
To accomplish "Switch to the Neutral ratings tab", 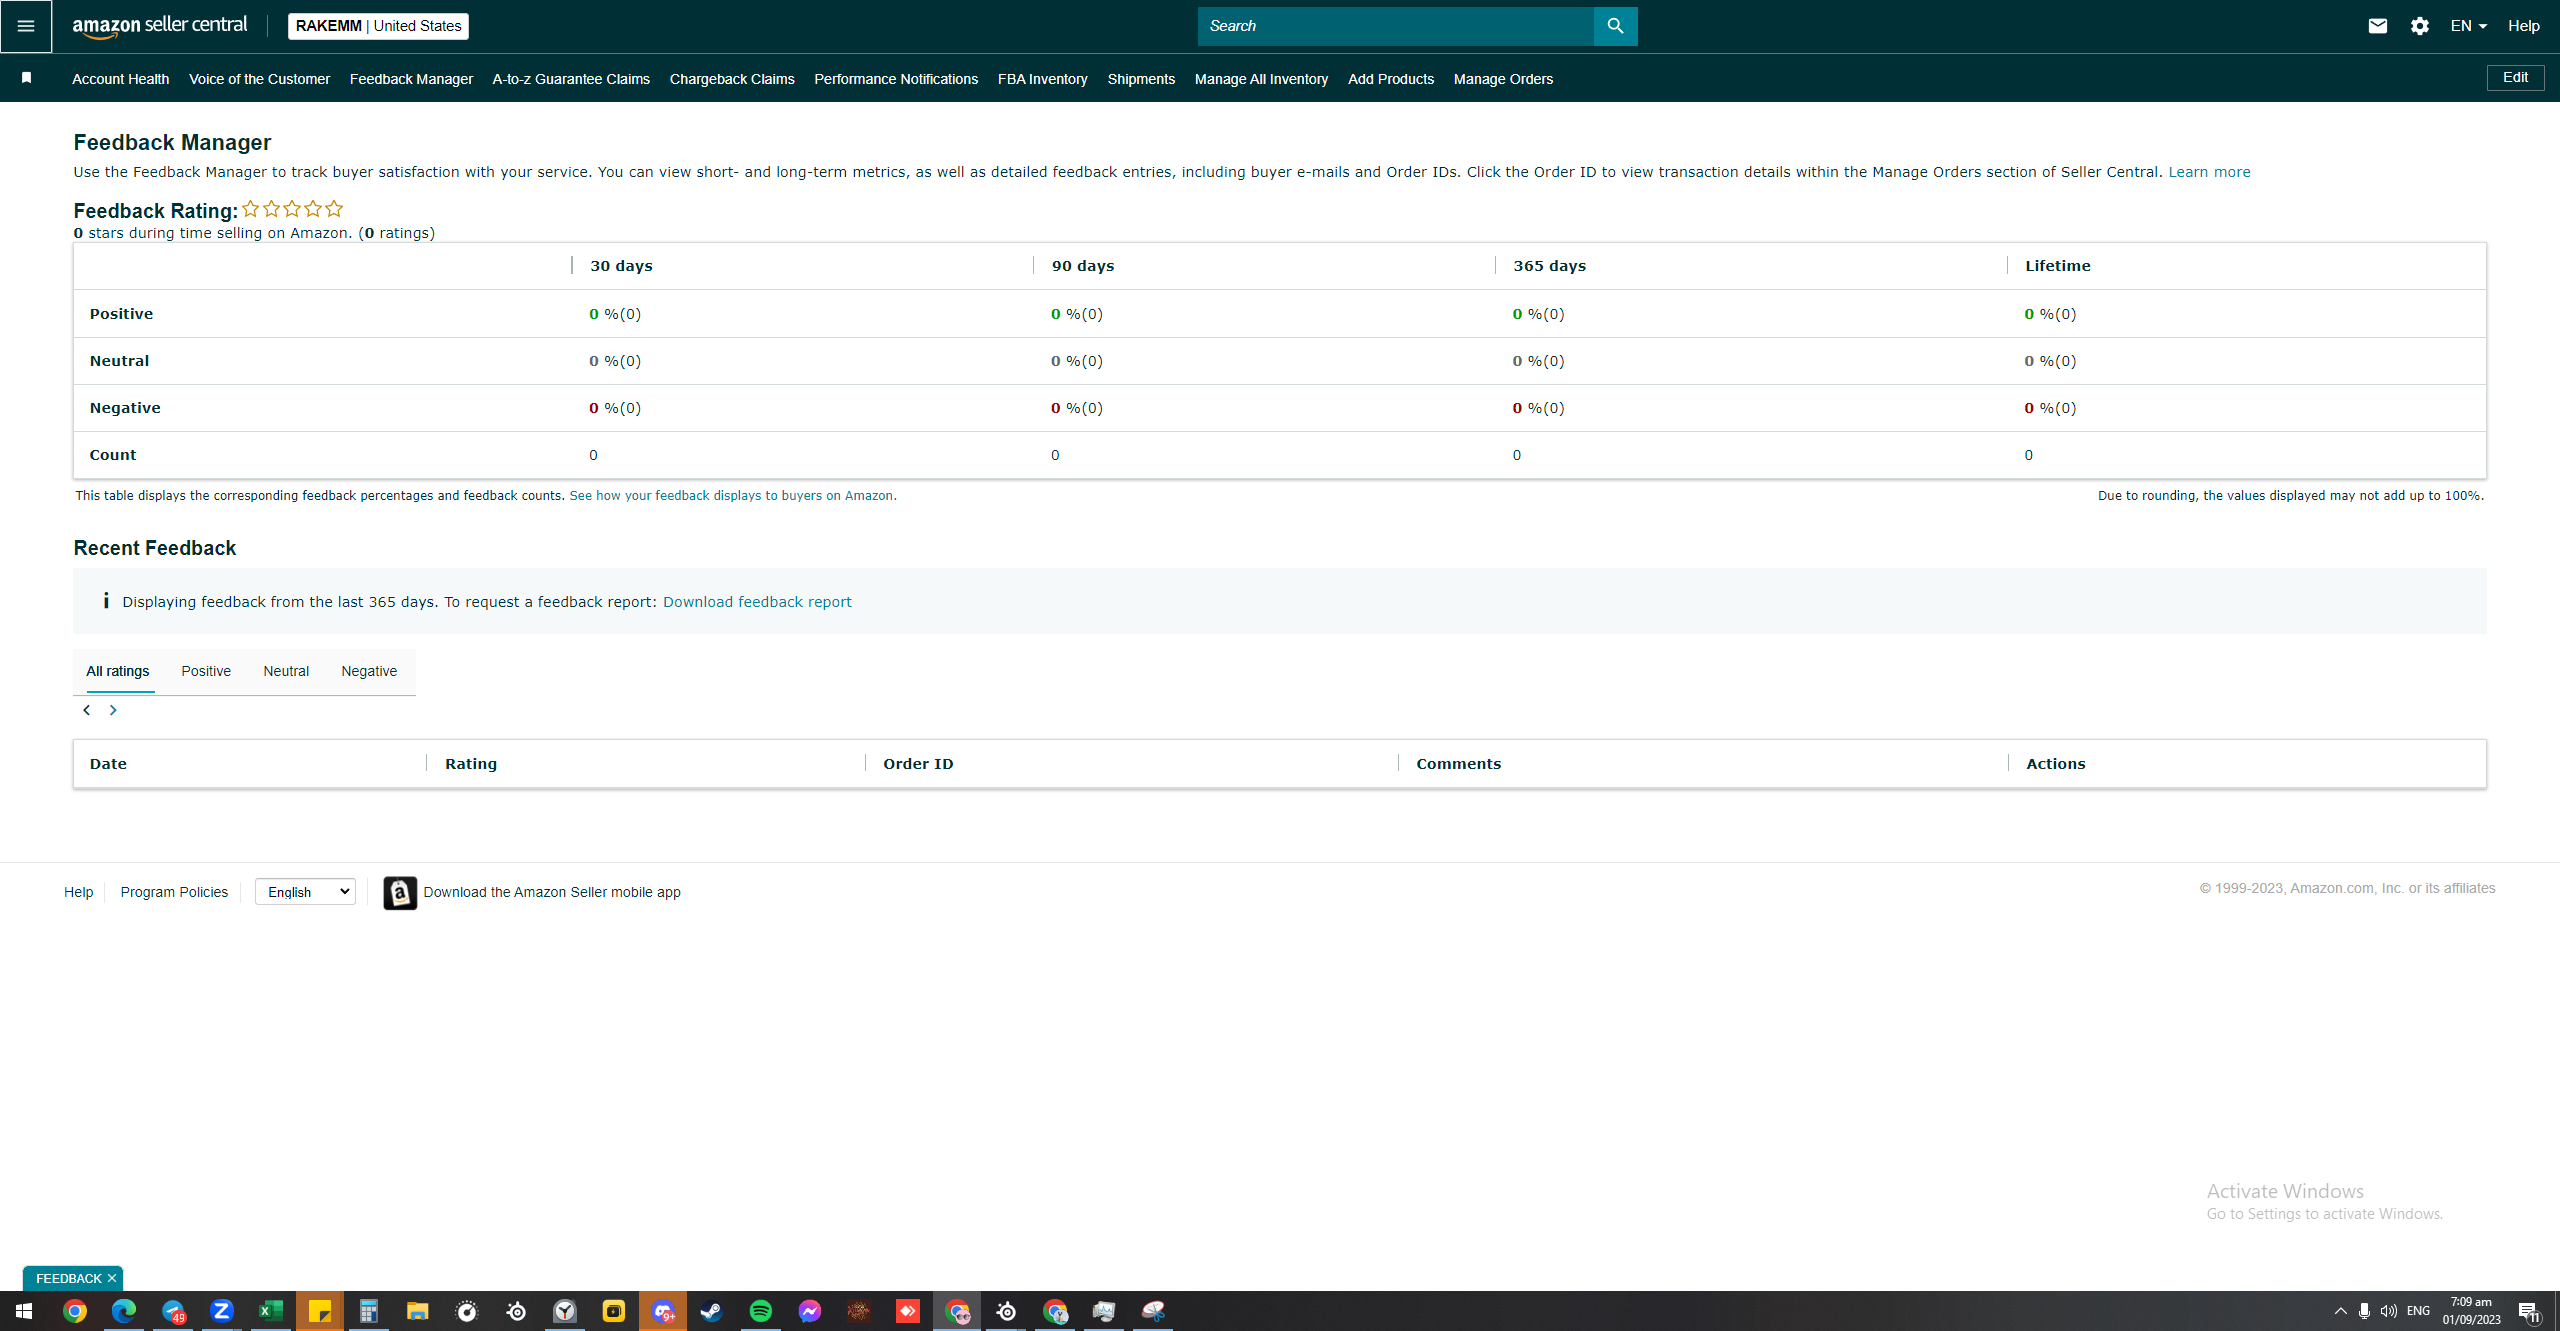I will [x=286, y=671].
